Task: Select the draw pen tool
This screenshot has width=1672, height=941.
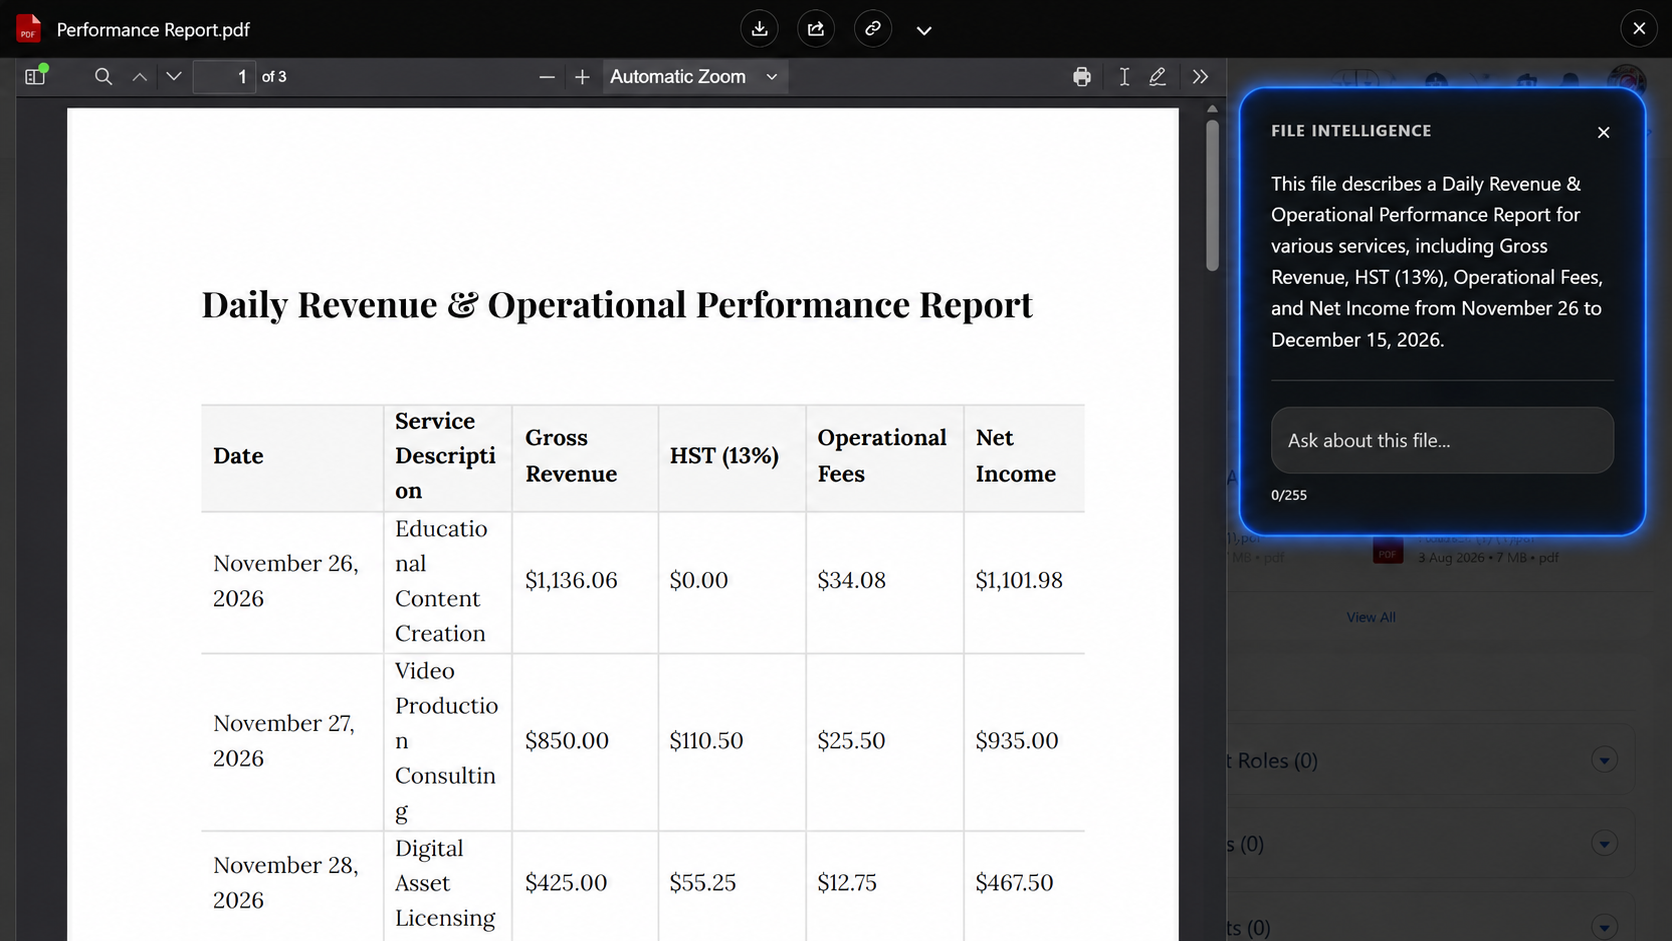Action: [x=1158, y=76]
